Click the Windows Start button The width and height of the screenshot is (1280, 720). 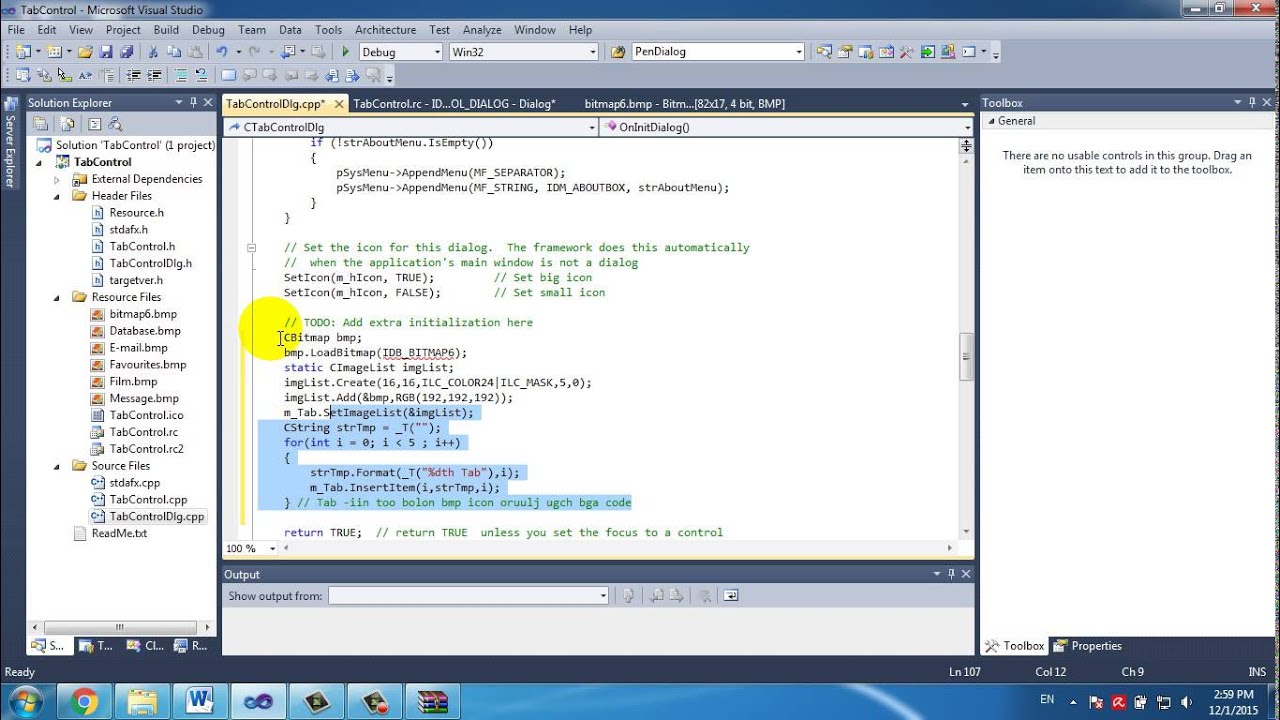click(x=25, y=700)
